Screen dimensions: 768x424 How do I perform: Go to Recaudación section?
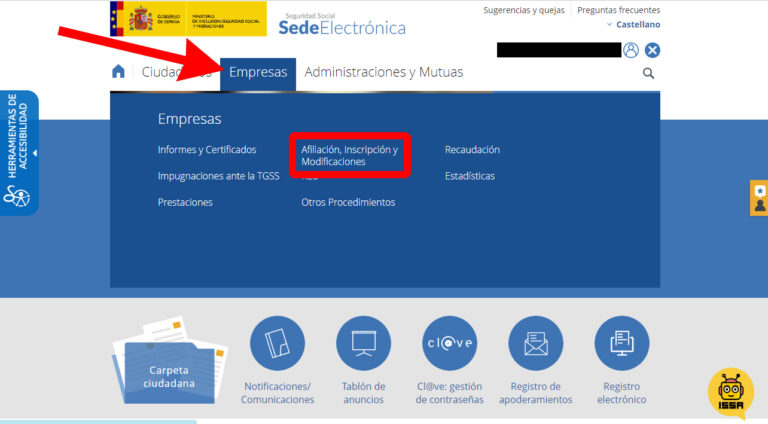pos(472,150)
